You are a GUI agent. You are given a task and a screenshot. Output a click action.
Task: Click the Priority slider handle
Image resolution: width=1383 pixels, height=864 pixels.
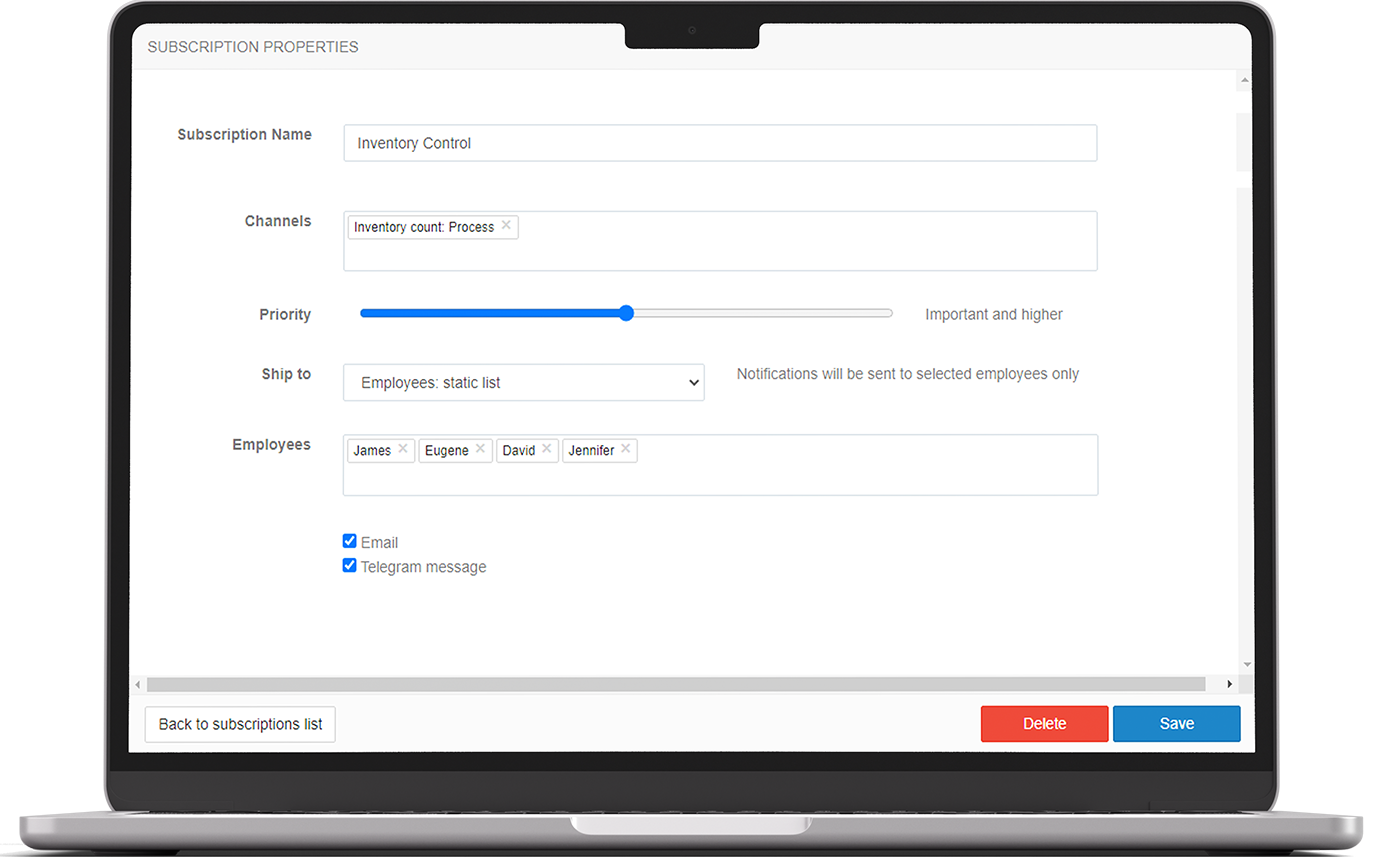(x=625, y=313)
